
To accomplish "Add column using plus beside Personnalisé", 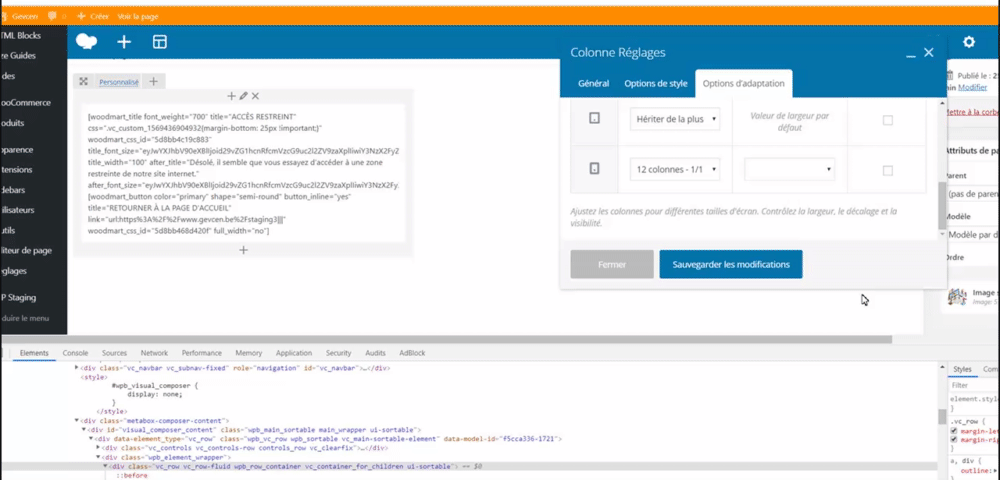I will 153,82.
